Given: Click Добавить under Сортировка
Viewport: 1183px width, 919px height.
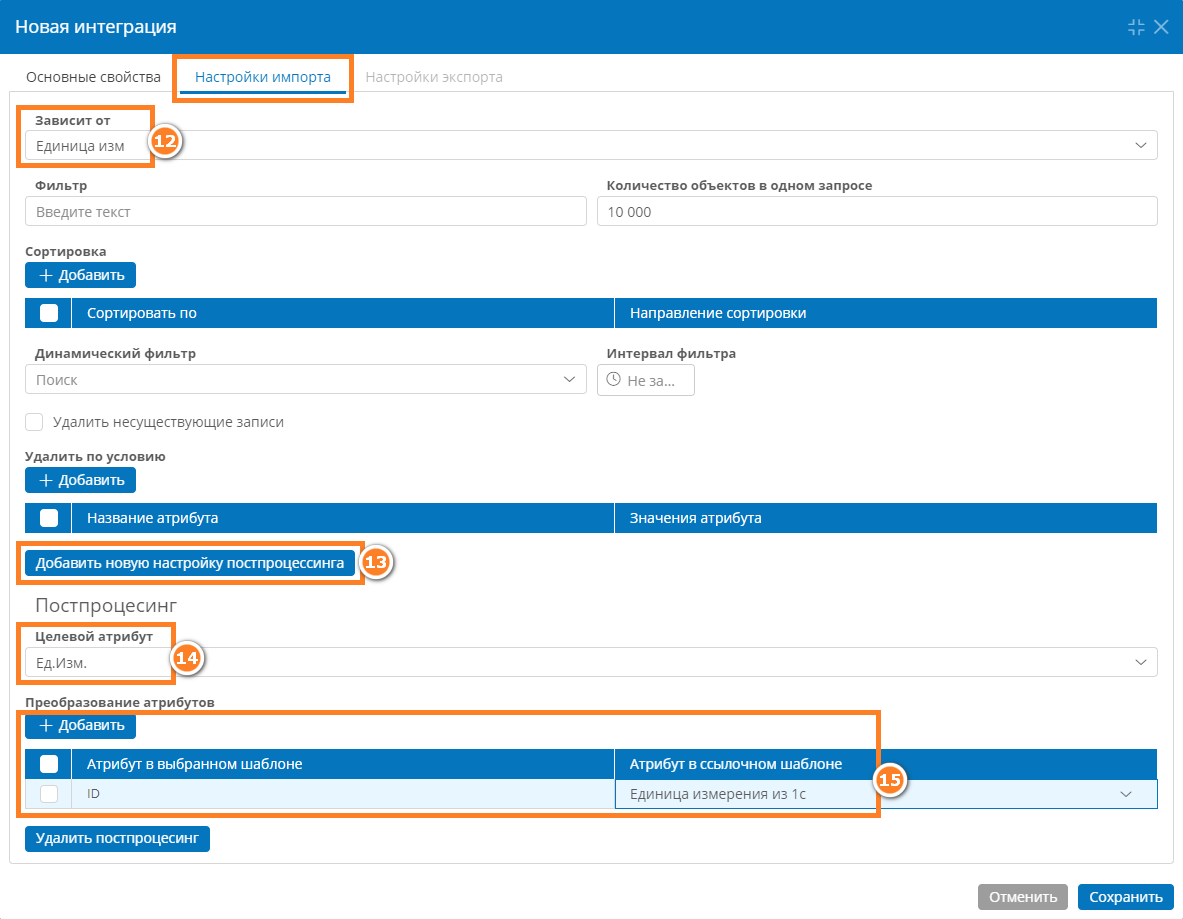Looking at the screenshot, I should [81, 275].
